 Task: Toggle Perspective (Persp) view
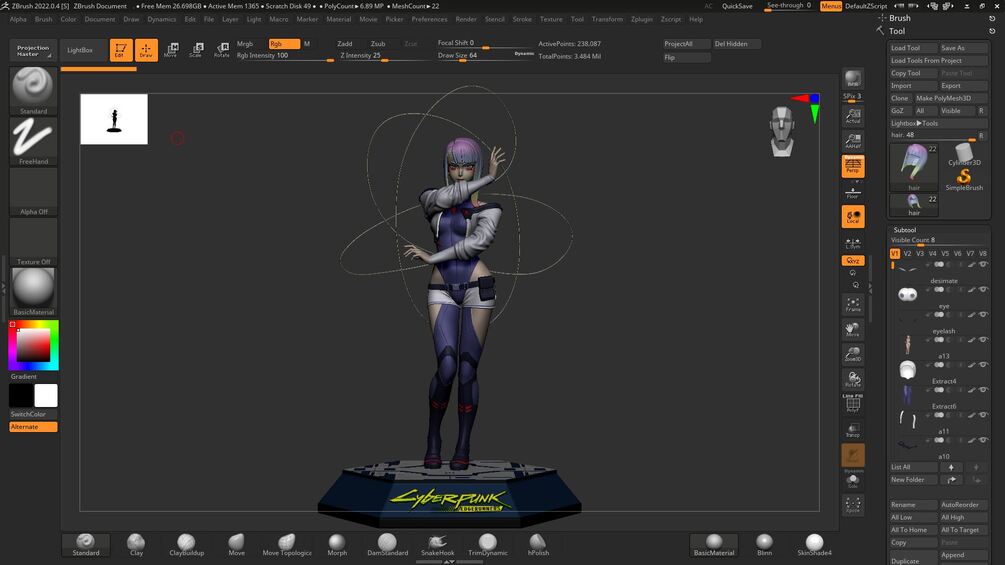point(852,166)
